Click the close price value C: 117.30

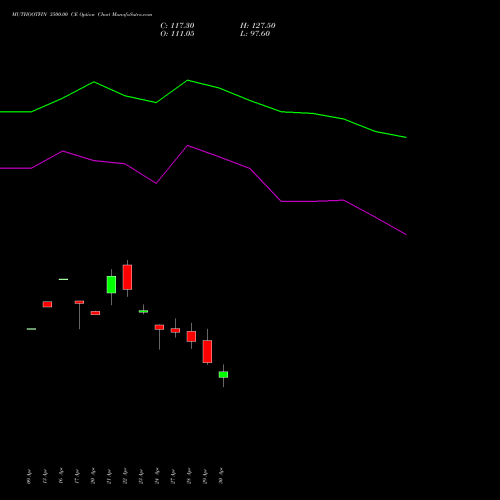[x=177, y=26]
